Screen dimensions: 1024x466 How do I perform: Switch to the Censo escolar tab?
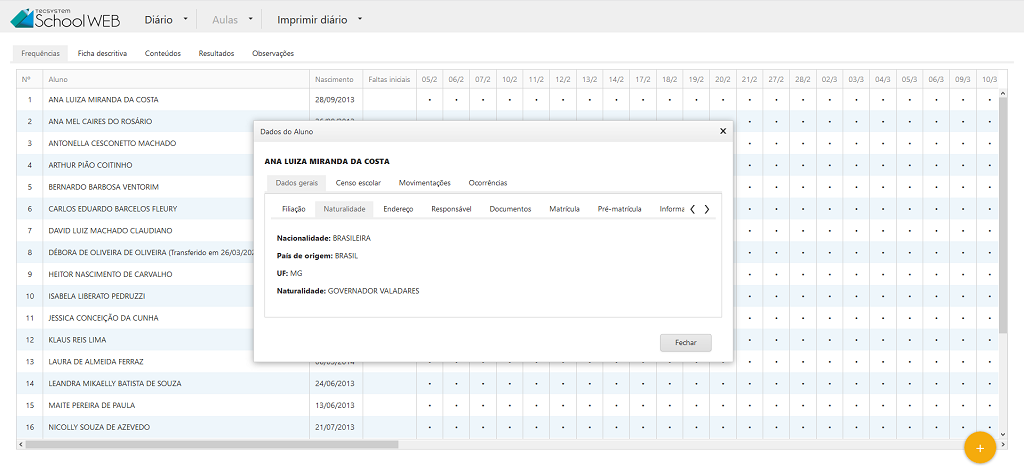coord(358,183)
